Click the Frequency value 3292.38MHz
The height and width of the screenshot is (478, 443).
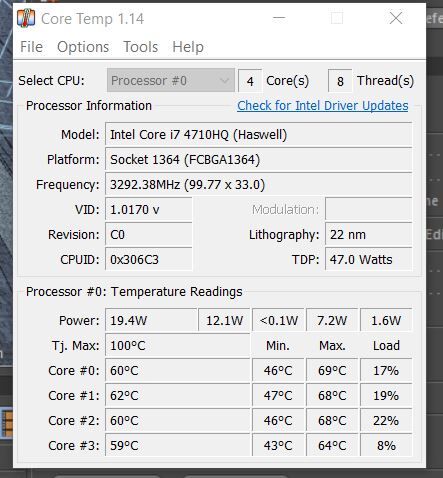259,185
